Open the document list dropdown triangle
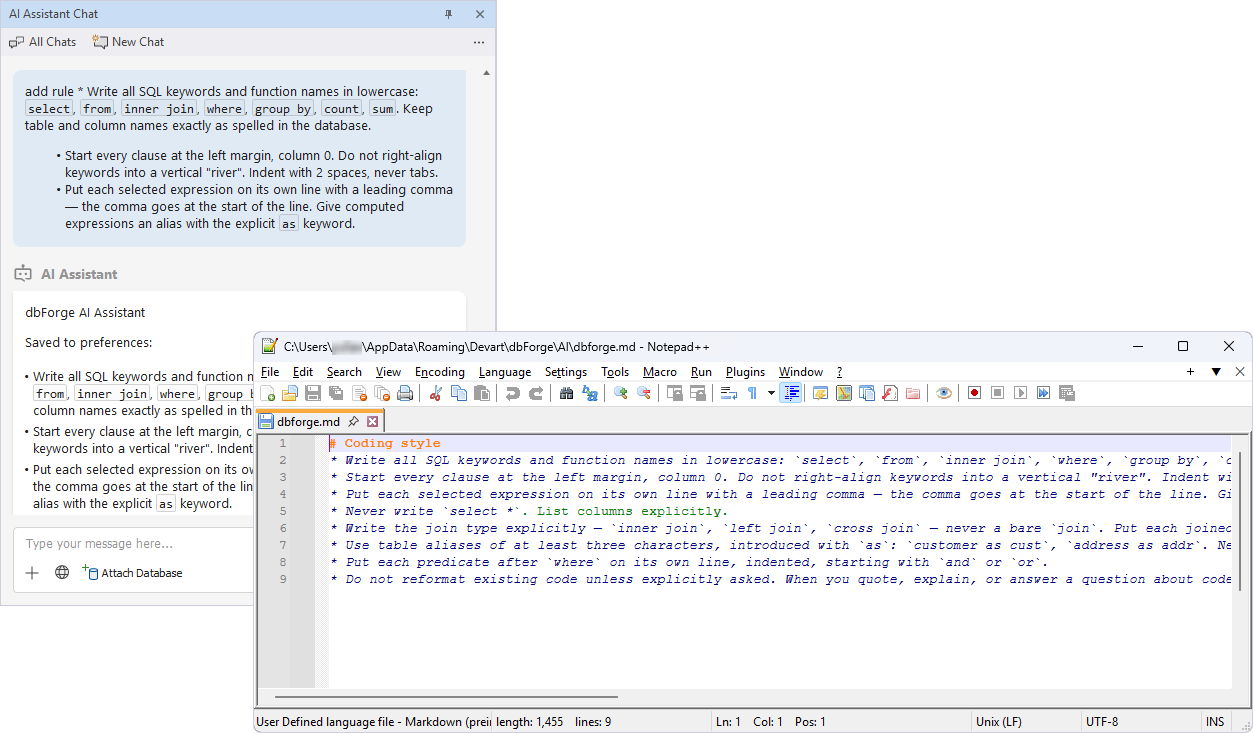 click(x=1216, y=372)
